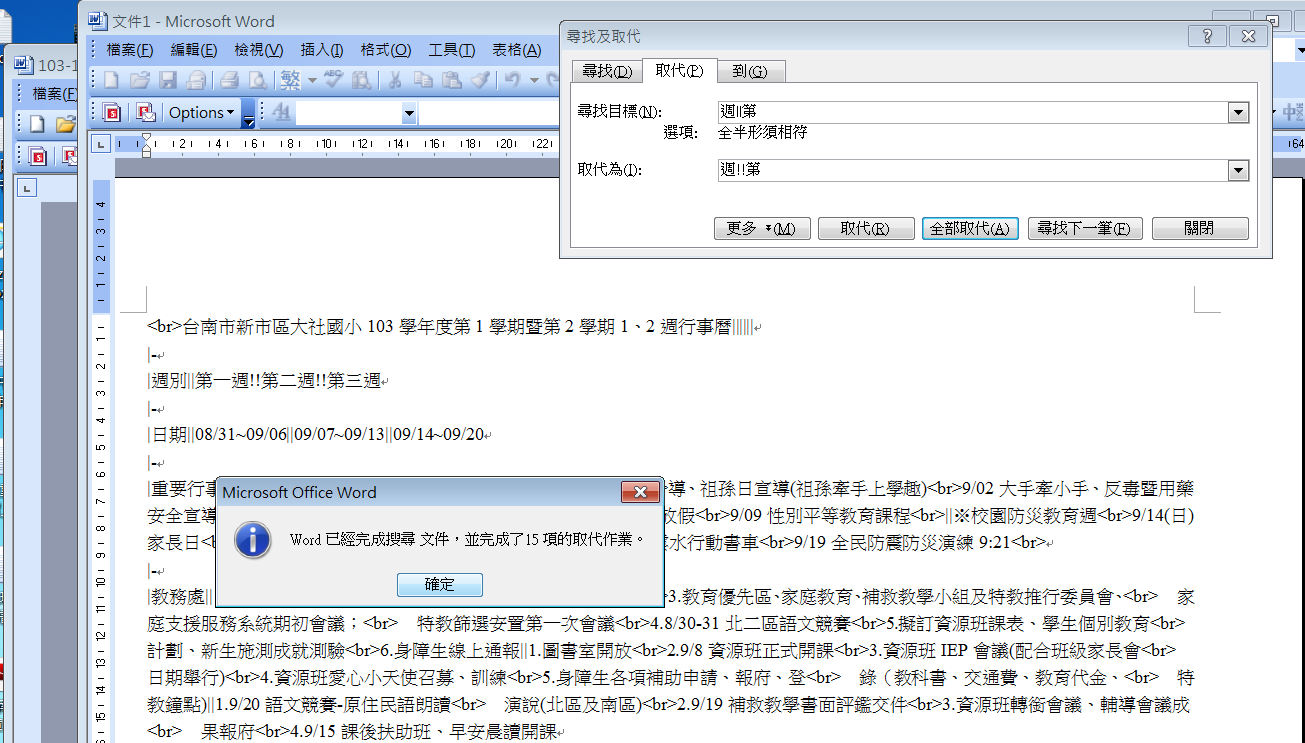Open the Options dropdown in PDF toolbar
Viewport: 1305px width, 743px height.
pyautogui.click(x=201, y=112)
